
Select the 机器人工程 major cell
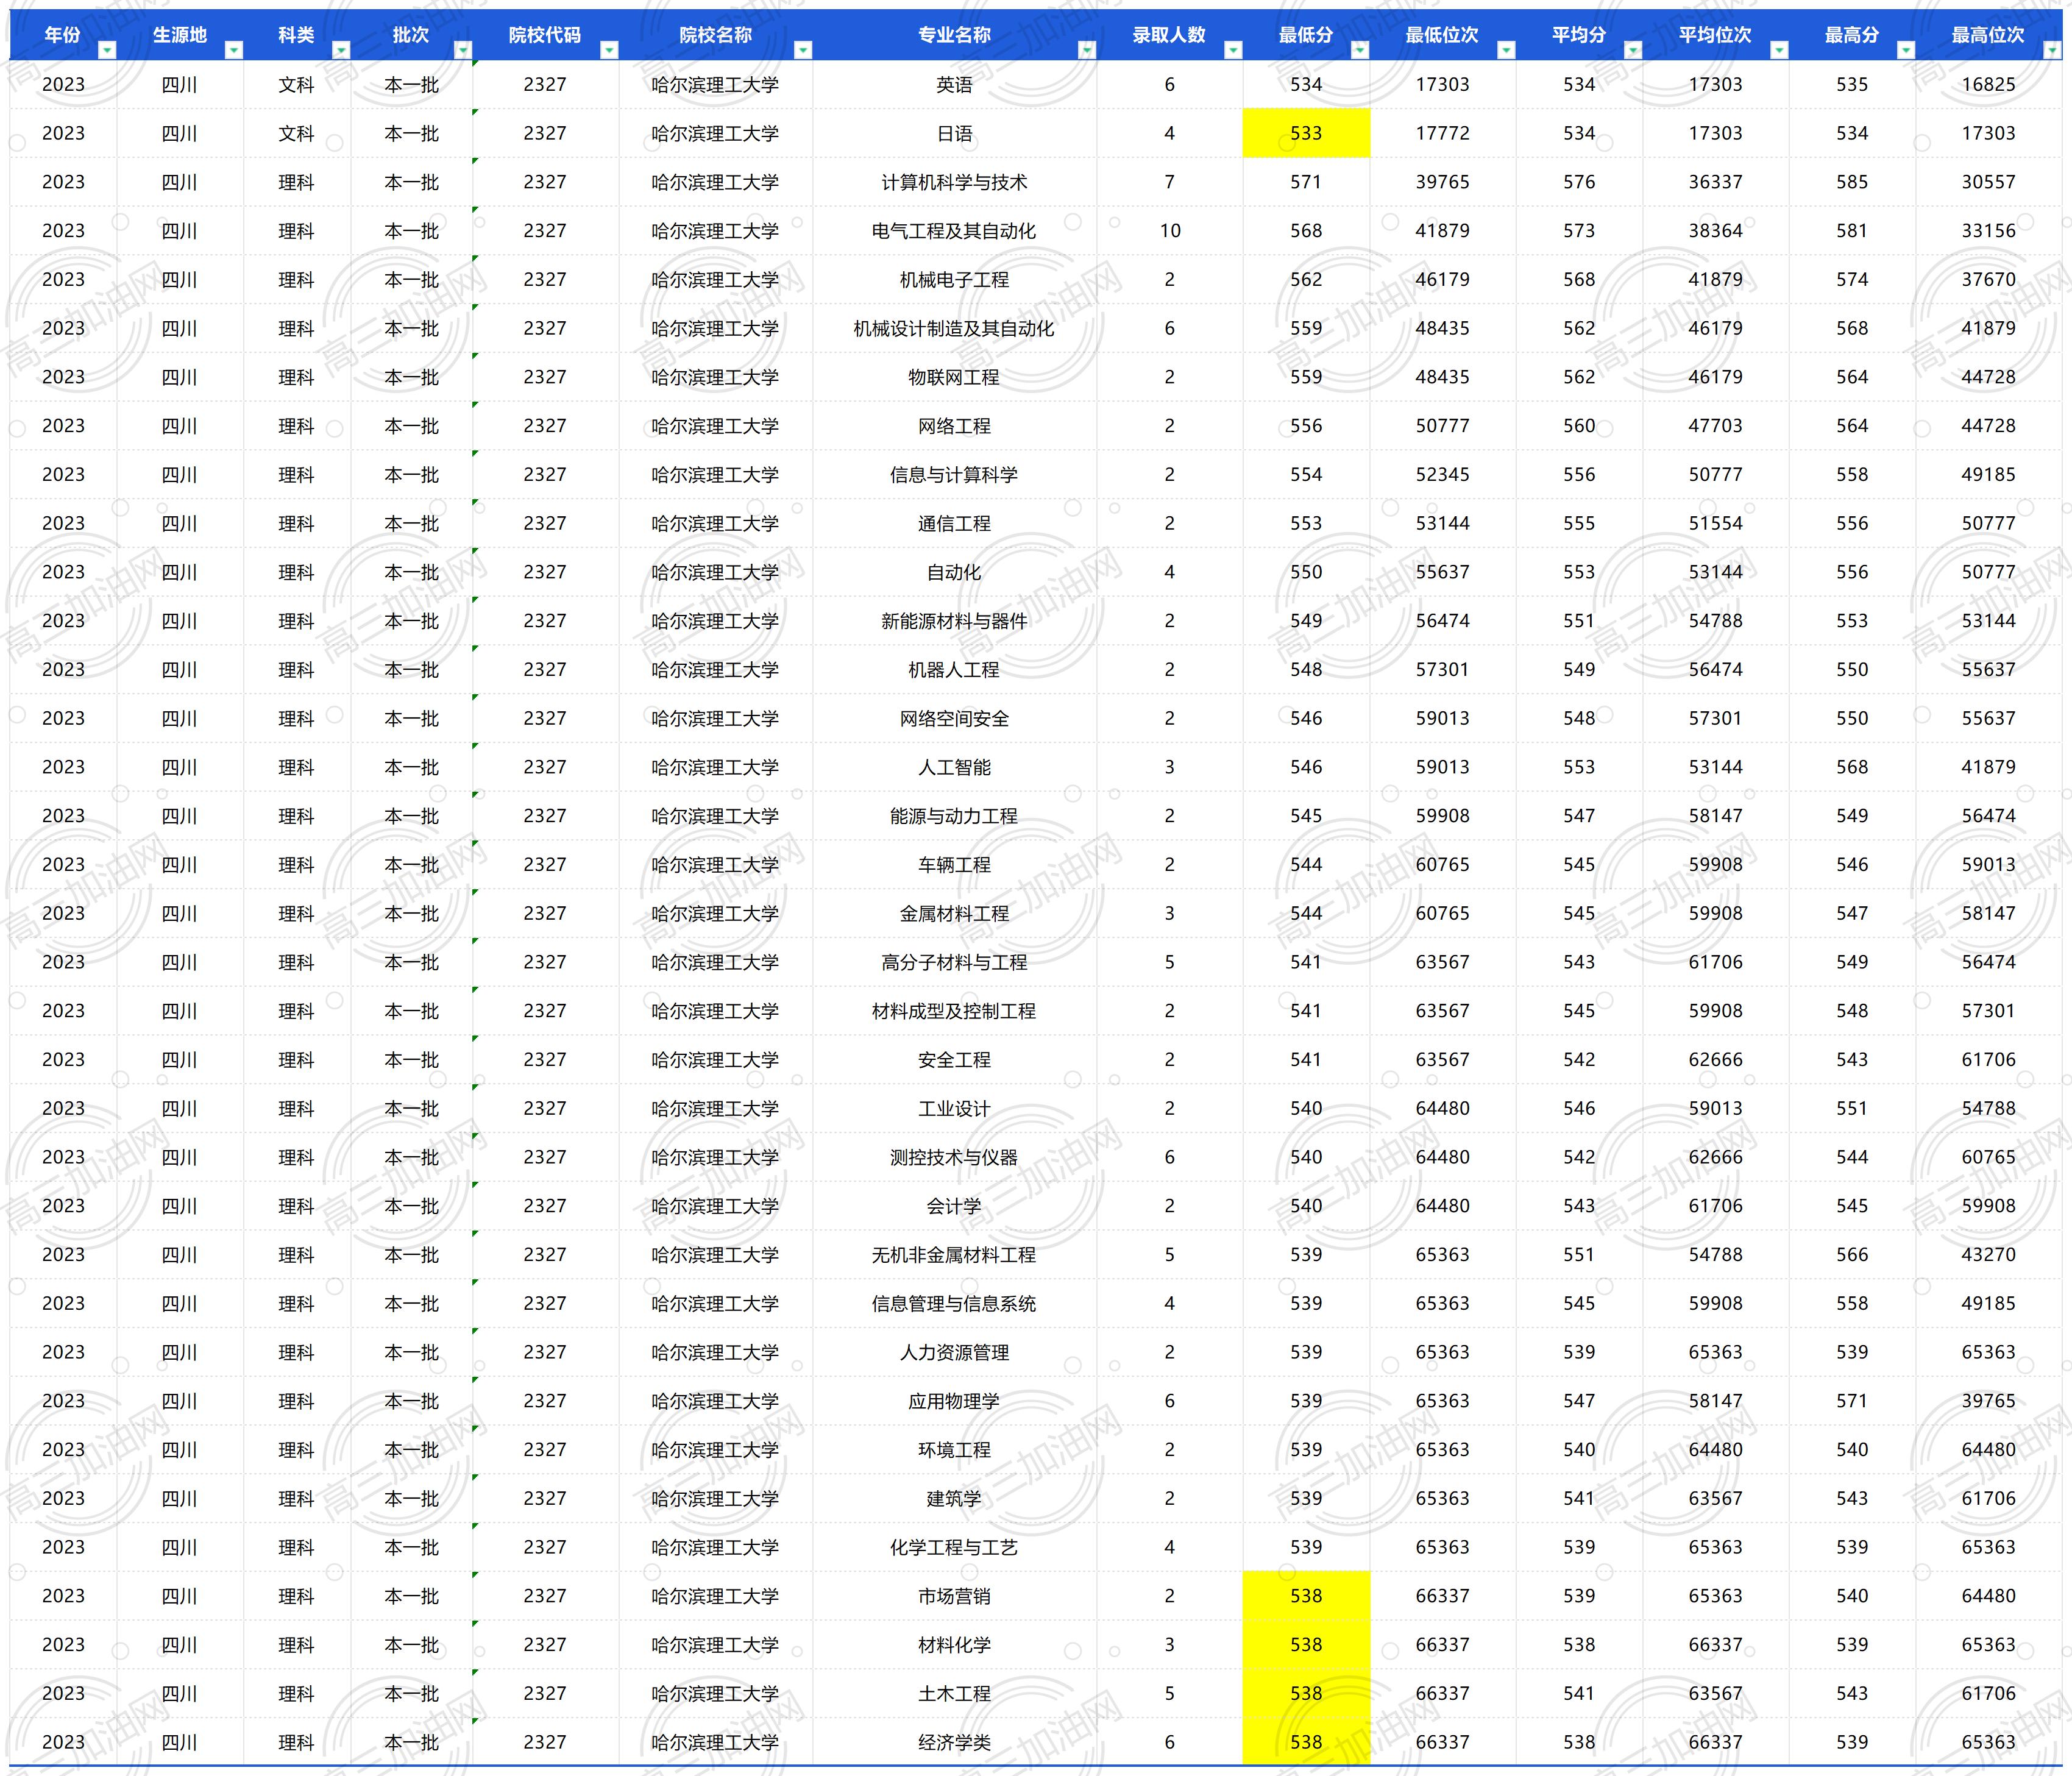(x=955, y=670)
